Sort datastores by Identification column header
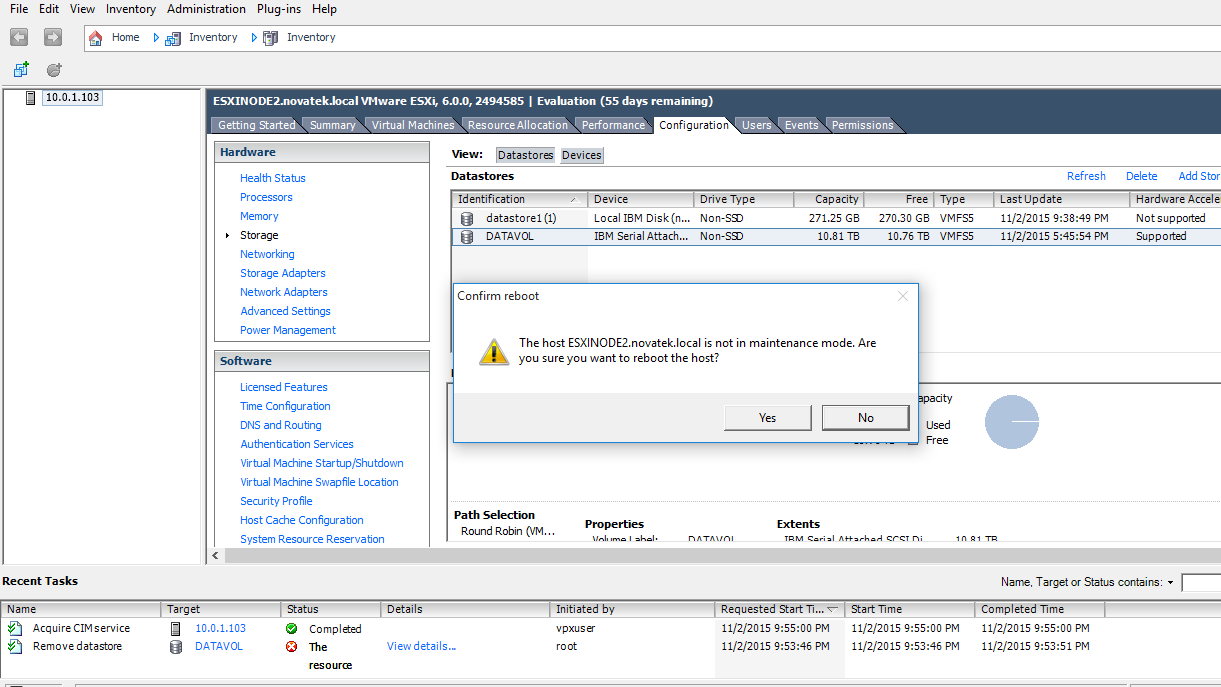 coord(519,199)
